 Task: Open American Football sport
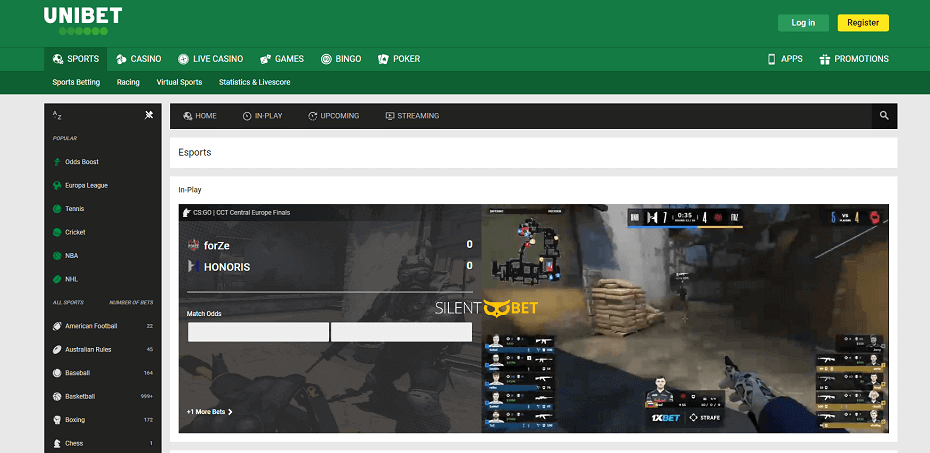pyautogui.click(x=103, y=326)
